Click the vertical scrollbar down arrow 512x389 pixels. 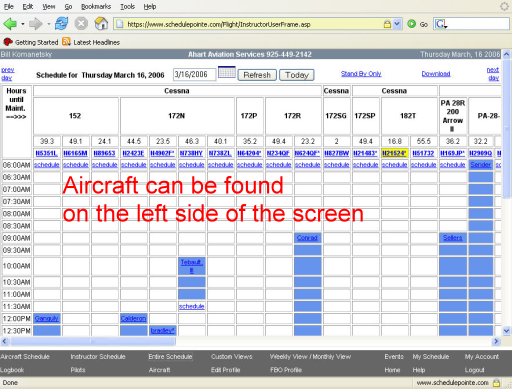pyautogui.click(x=506, y=331)
